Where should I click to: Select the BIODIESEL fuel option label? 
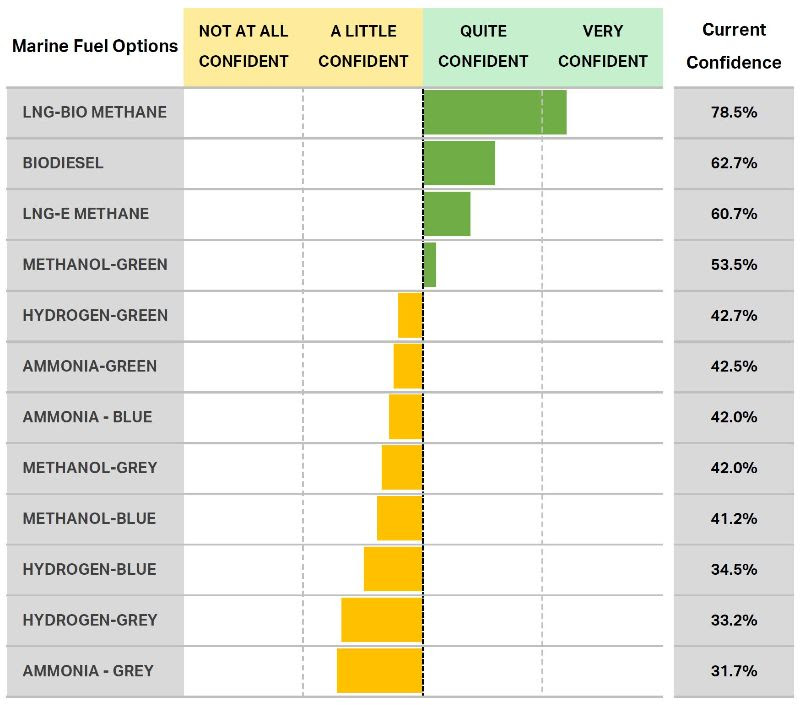click(63, 163)
